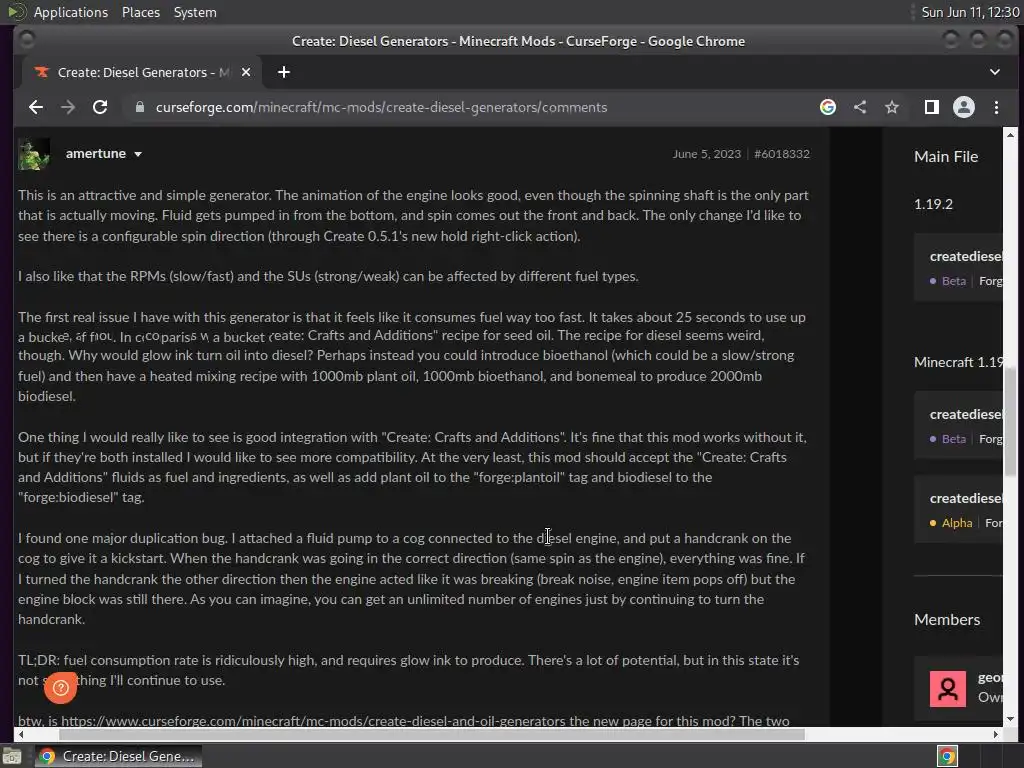Click the Main File heading
This screenshot has width=1024, height=768.
[x=946, y=157]
